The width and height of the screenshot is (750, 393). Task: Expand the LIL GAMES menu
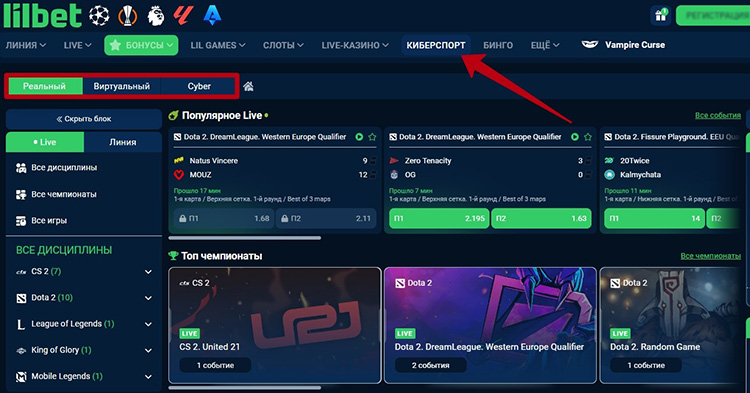pyautogui.click(x=218, y=45)
